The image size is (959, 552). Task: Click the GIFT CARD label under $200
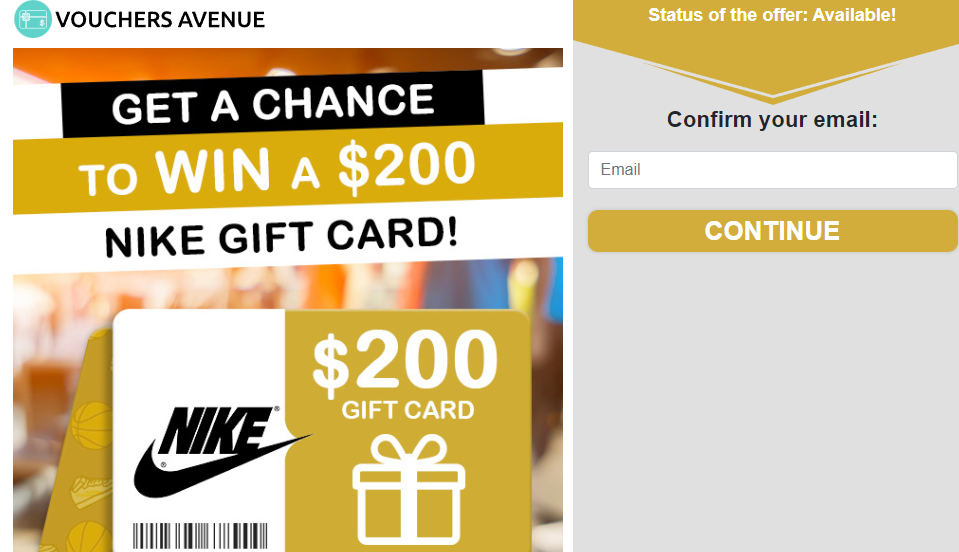point(407,410)
